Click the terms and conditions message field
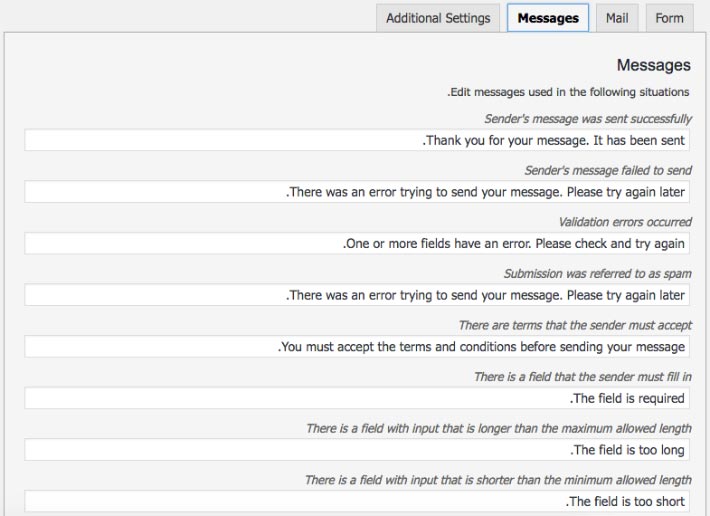 coord(357,347)
